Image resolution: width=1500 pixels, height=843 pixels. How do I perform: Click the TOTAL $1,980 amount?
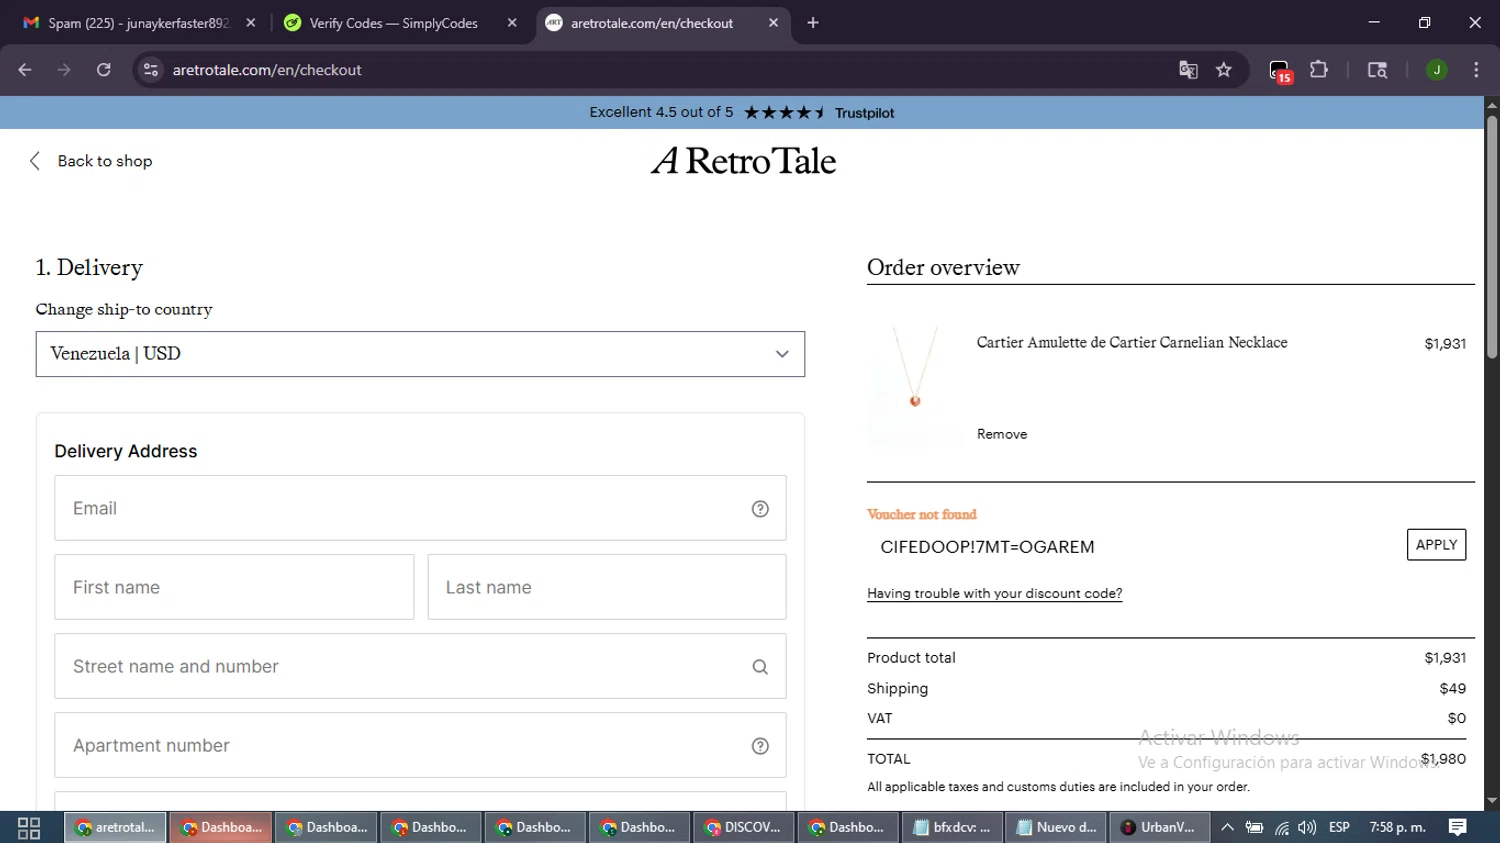(1443, 759)
